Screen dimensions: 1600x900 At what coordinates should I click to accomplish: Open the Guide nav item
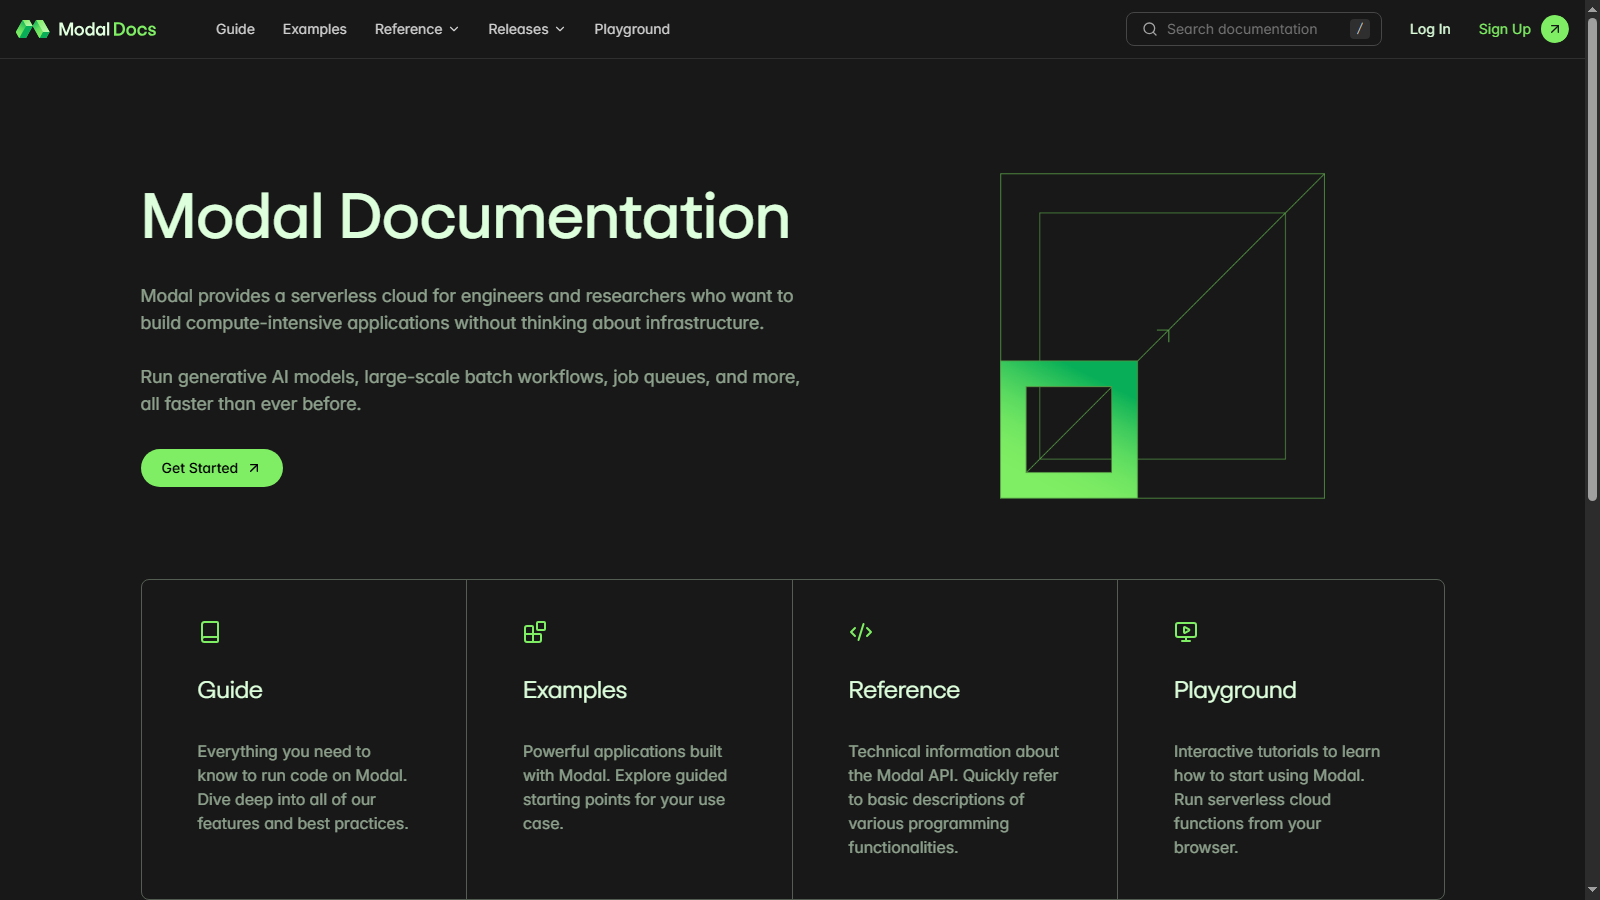pos(235,29)
